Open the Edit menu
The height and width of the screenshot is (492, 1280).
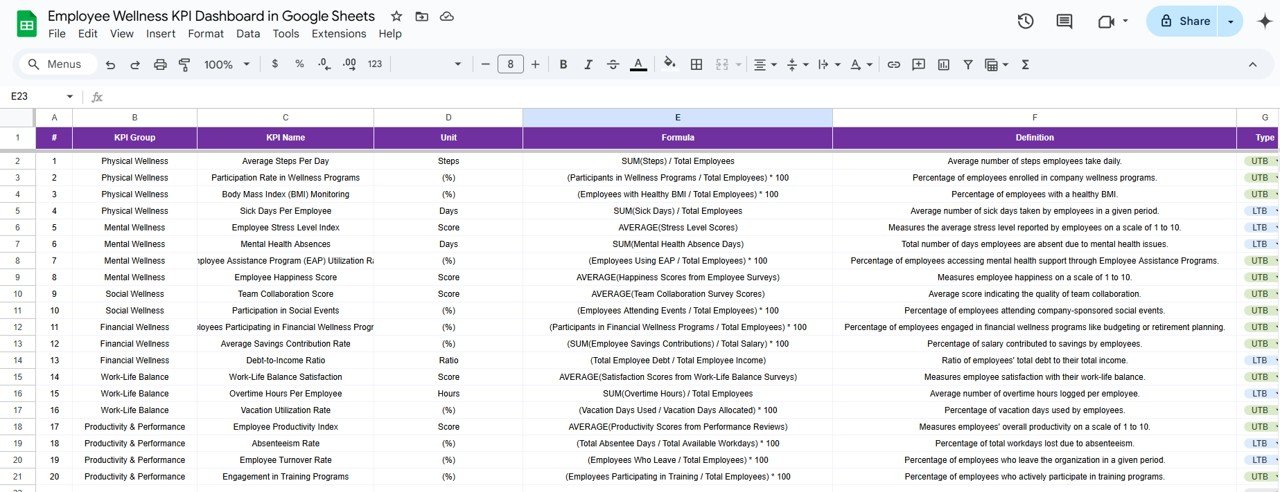pos(88,33)
